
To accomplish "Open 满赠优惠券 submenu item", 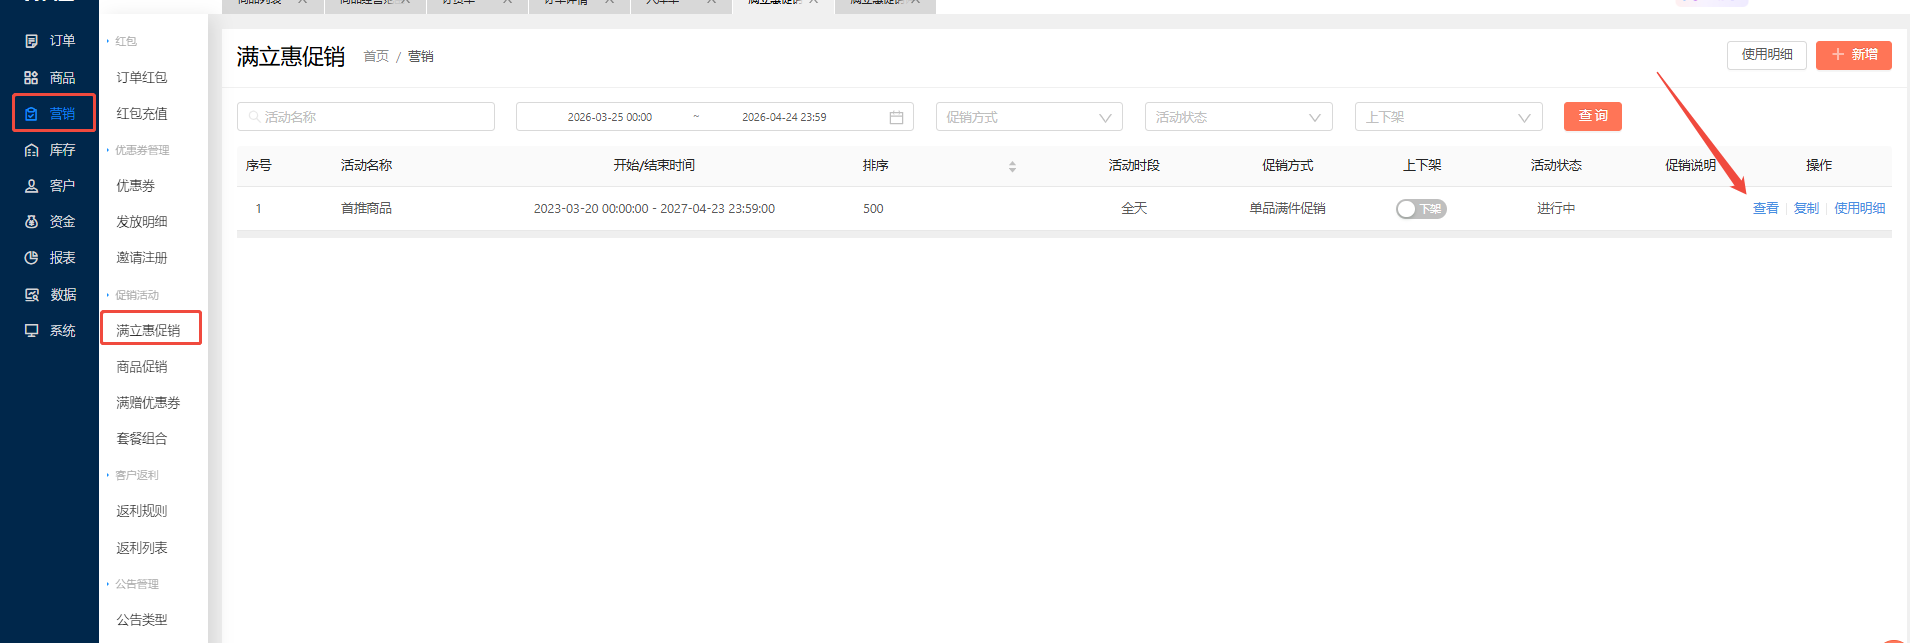I will pyautogui.click(x=148, y=403).
